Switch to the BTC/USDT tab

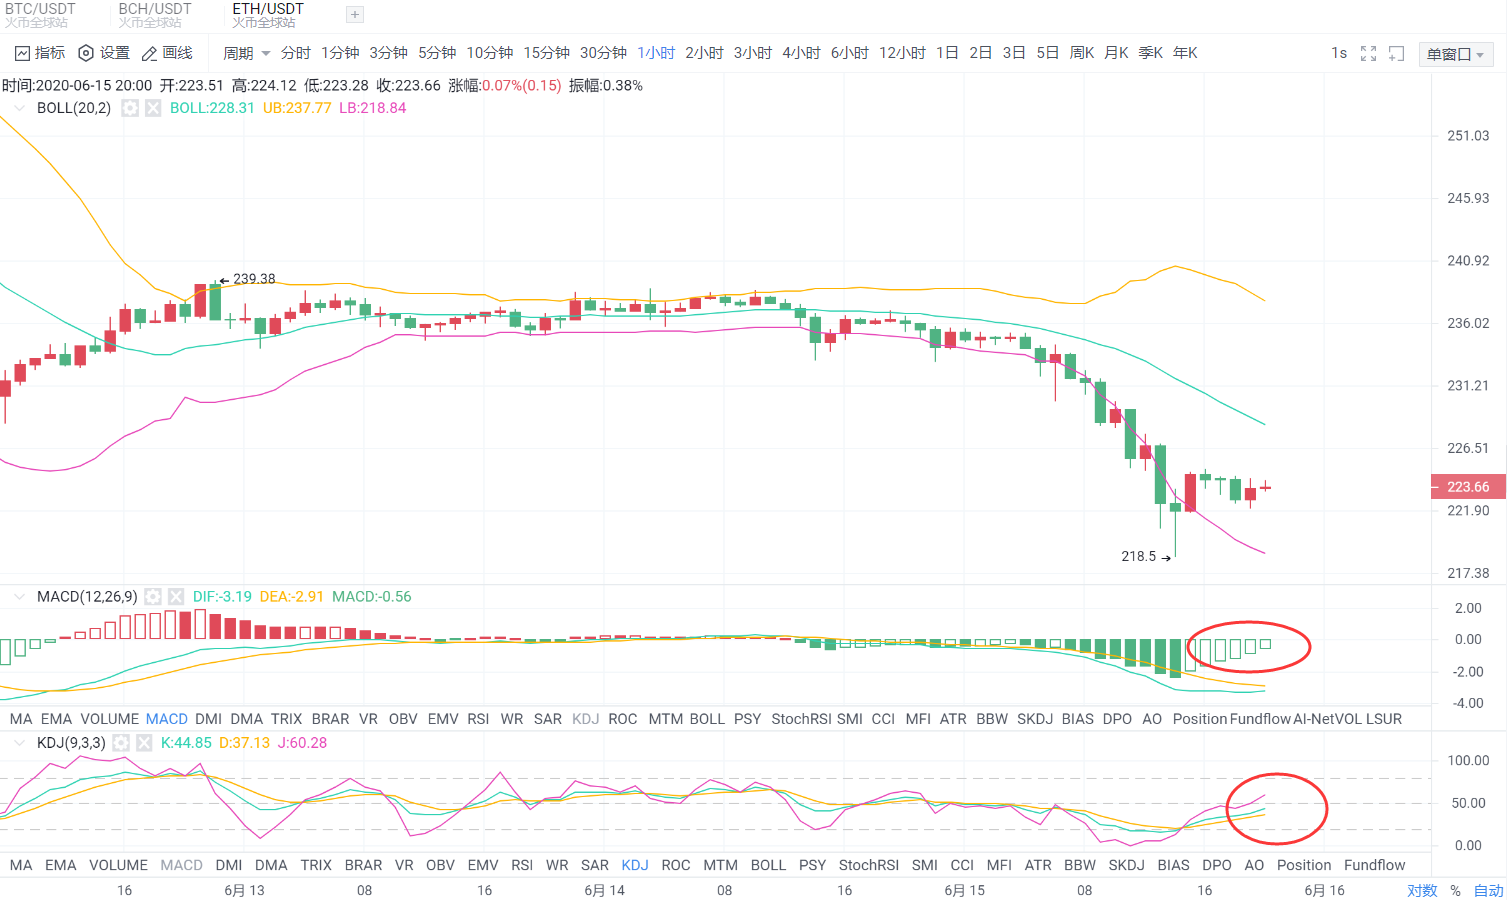40,15
